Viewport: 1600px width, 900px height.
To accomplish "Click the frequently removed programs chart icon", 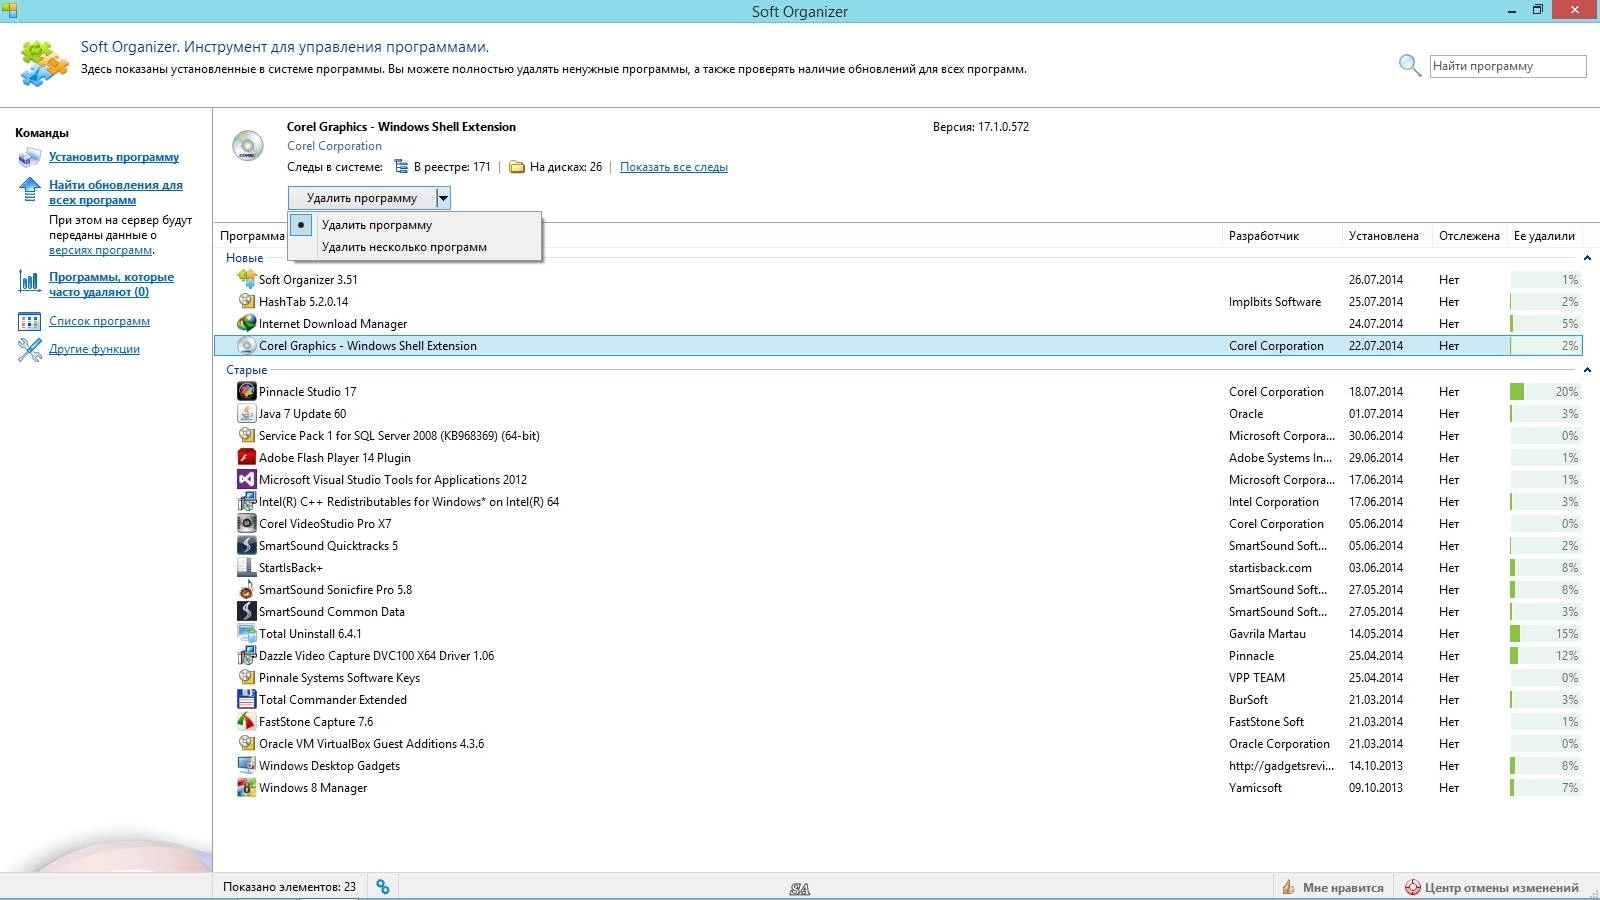I will (x=30, y=281).
